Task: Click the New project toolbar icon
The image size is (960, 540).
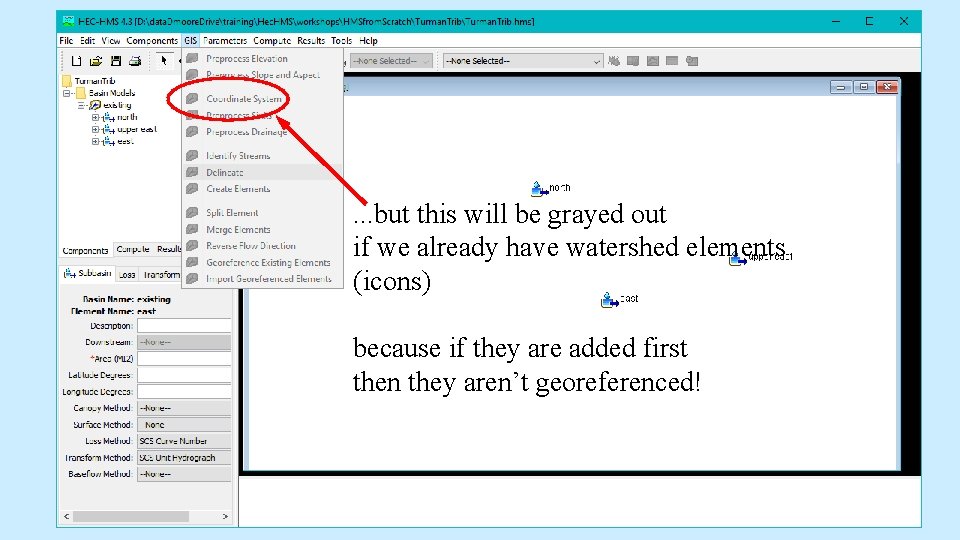Action: 77,61
